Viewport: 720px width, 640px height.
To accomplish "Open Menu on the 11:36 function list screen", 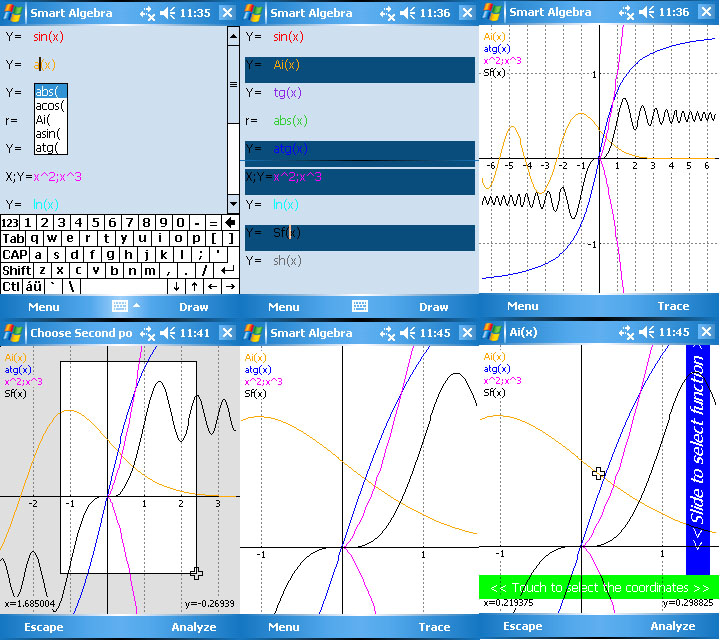I will (x=284, y=307).
